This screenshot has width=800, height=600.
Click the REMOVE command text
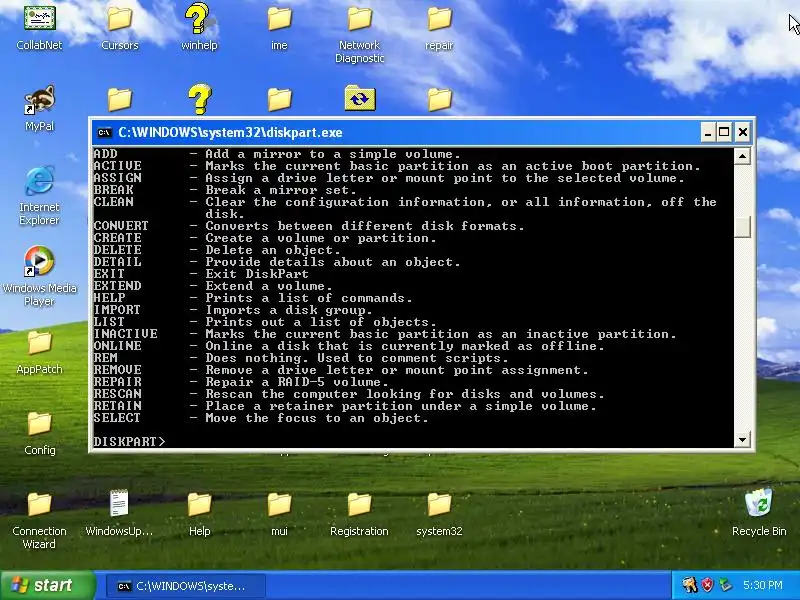(x=117, y=370)
